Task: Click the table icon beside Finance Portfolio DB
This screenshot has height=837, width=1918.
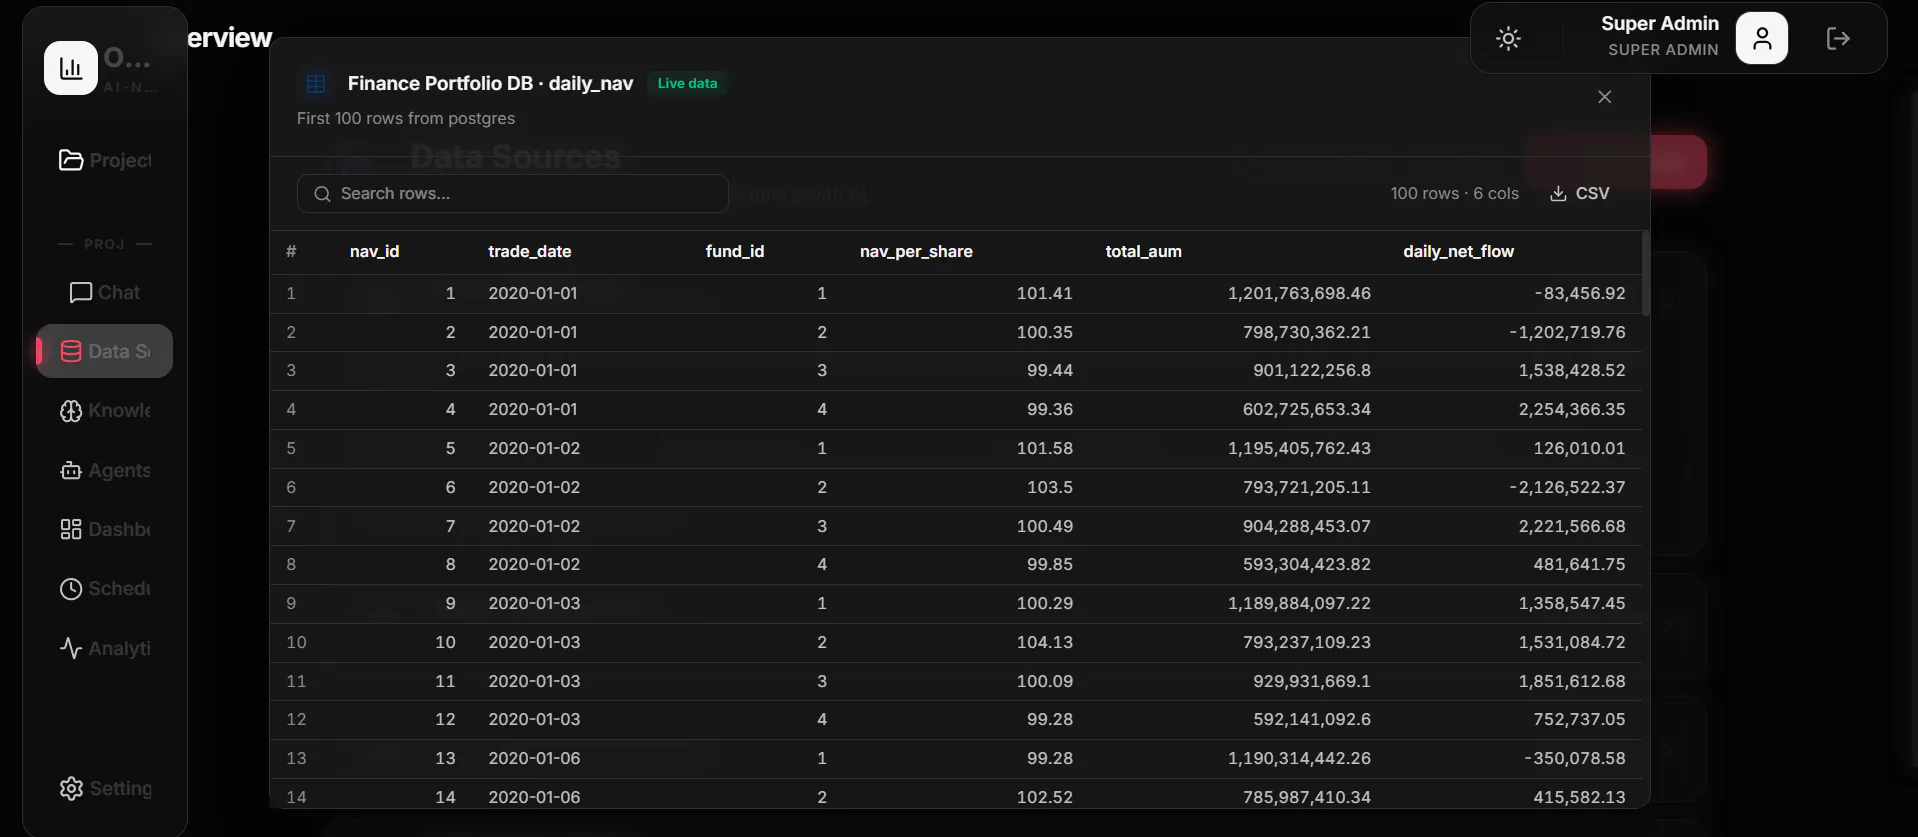Action: (316, 84)
